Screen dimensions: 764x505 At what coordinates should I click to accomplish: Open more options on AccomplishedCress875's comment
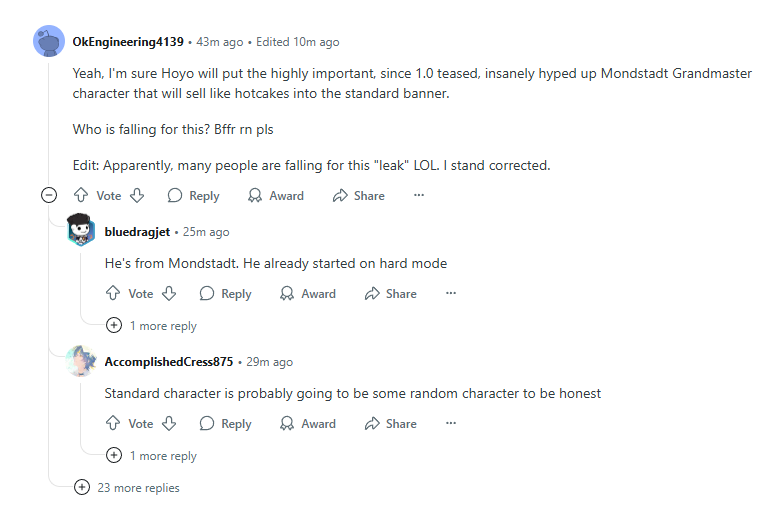(x=451, y=424)
